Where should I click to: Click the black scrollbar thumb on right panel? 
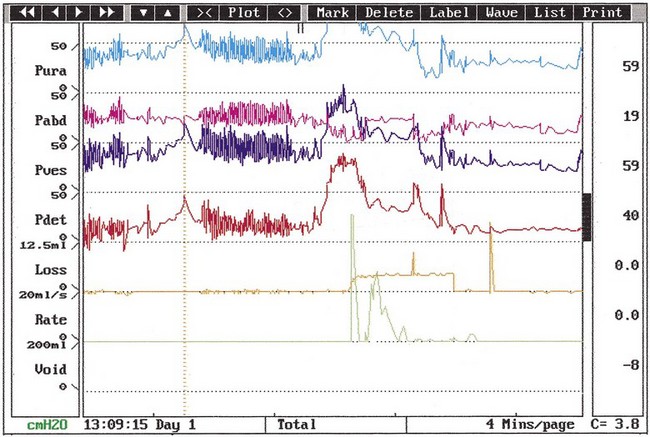tap(587, 217)
